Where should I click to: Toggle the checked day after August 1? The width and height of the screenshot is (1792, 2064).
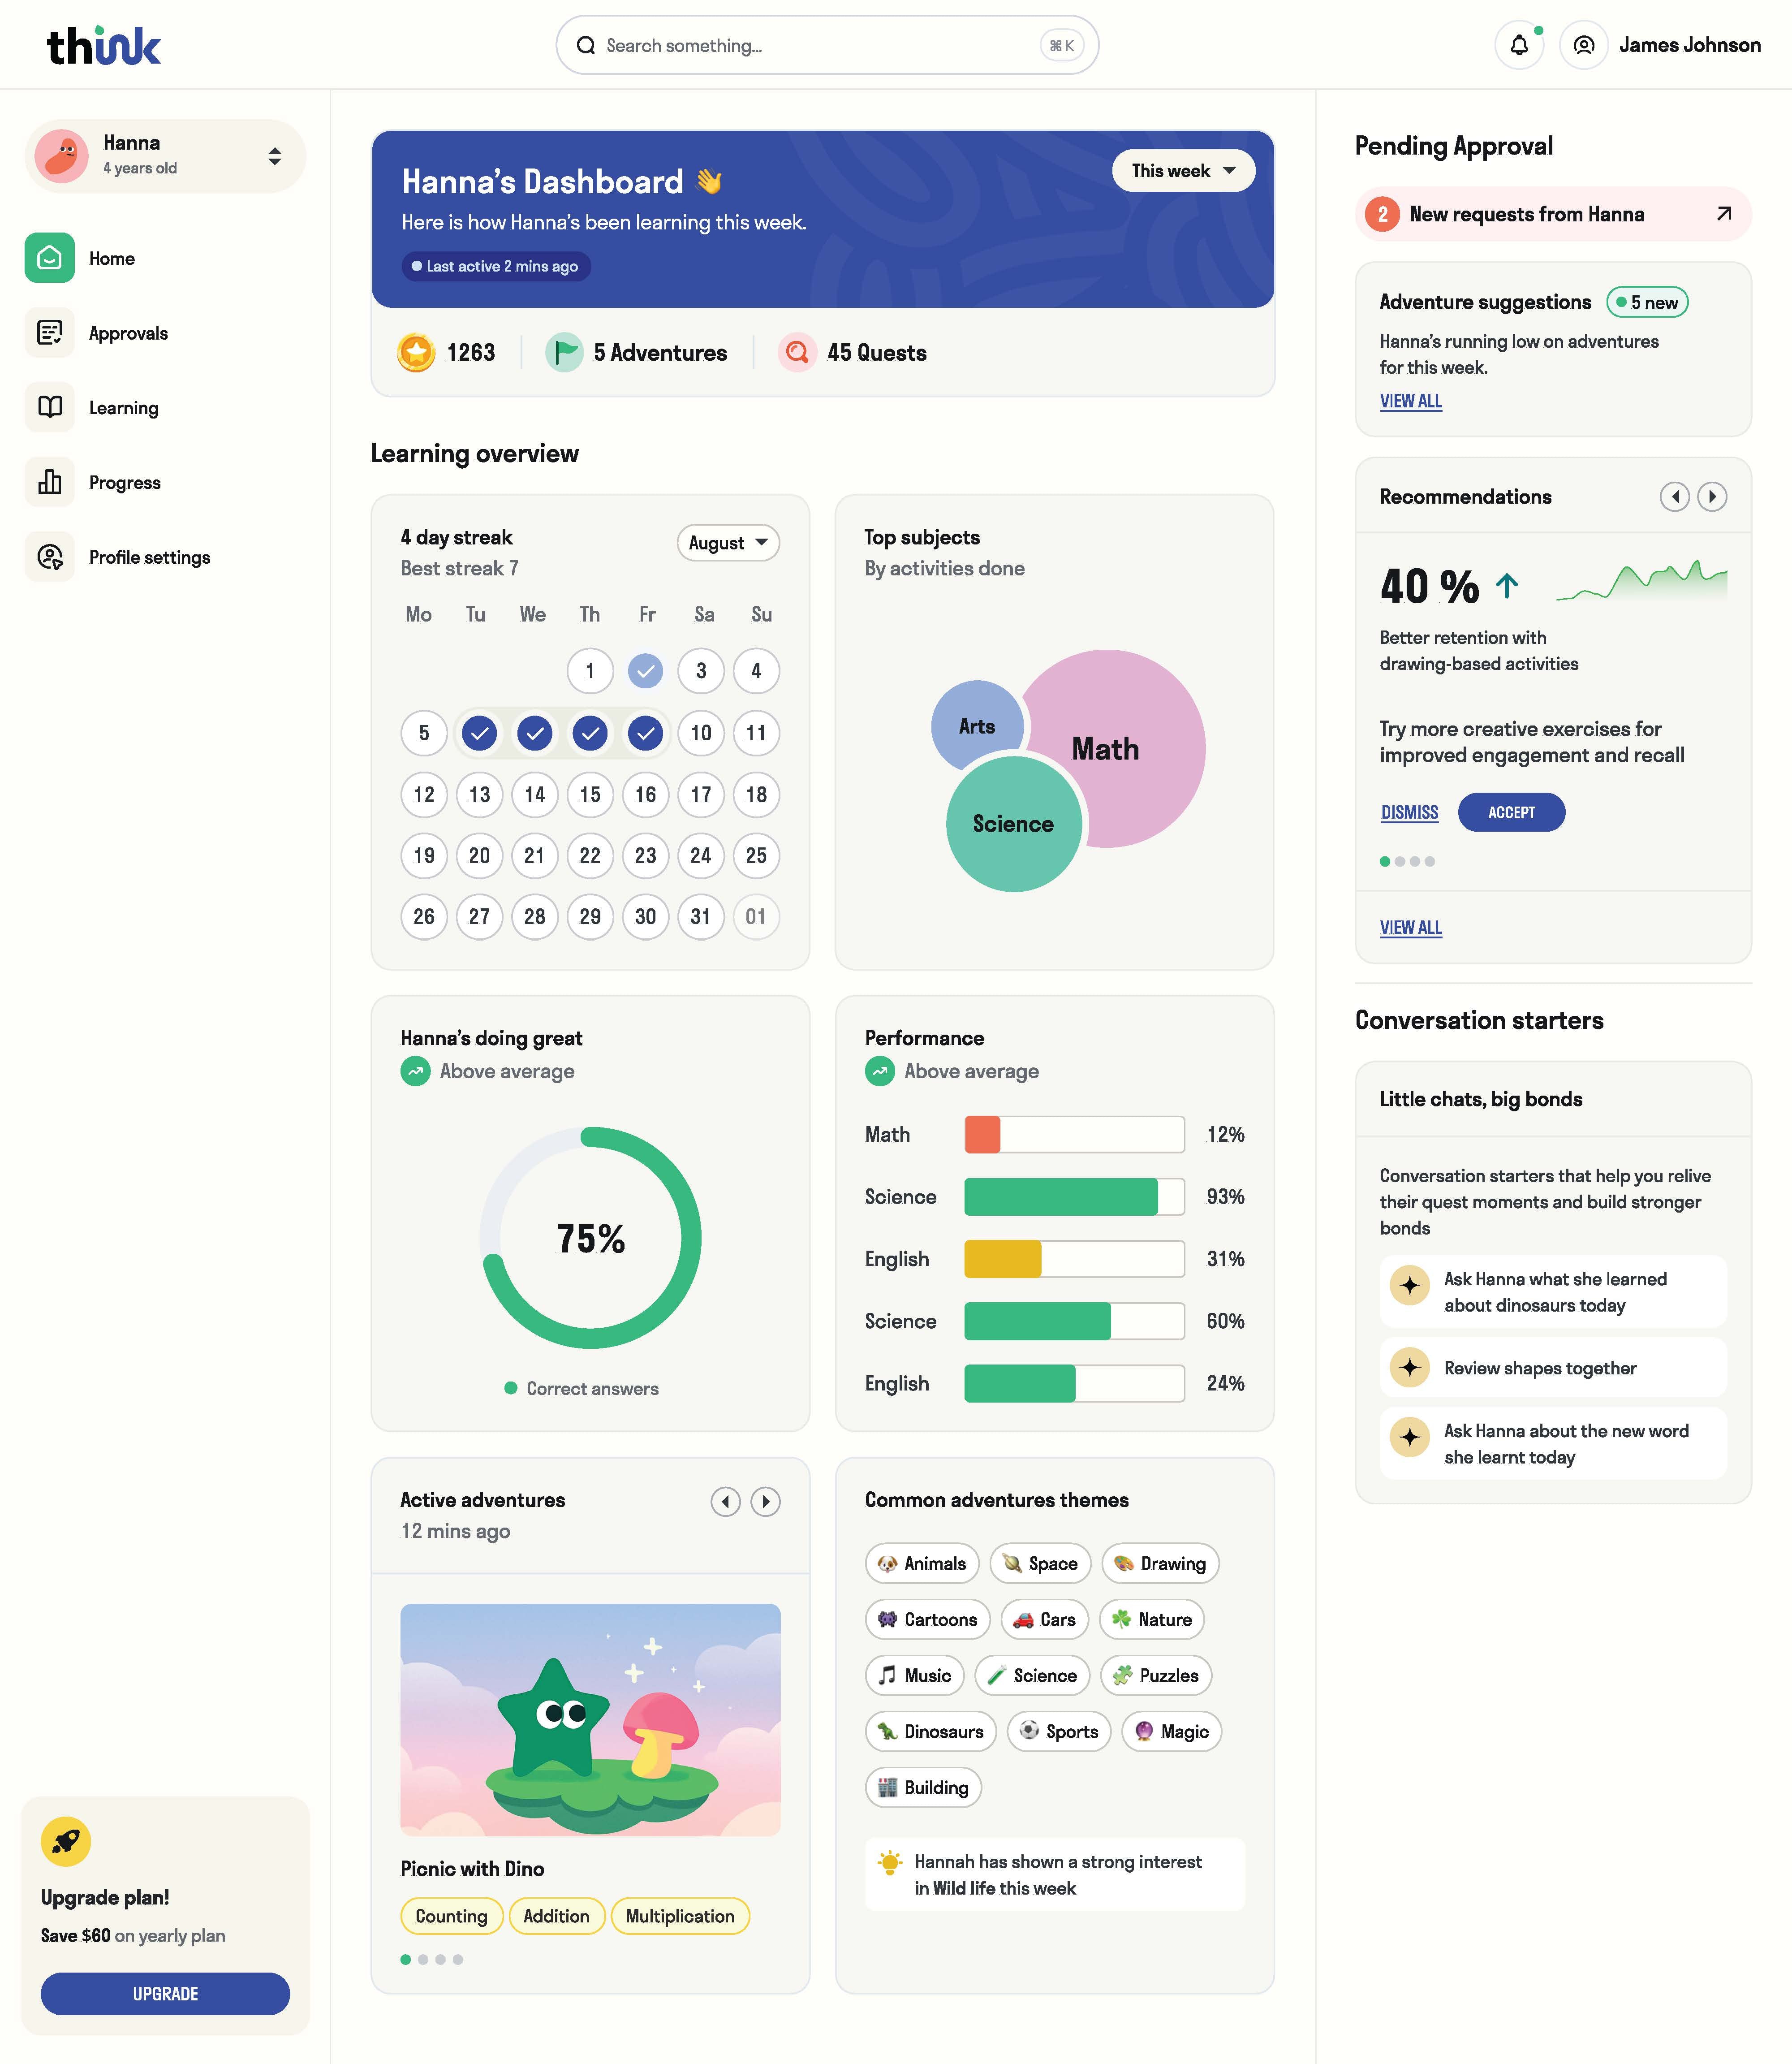[646, 670]
